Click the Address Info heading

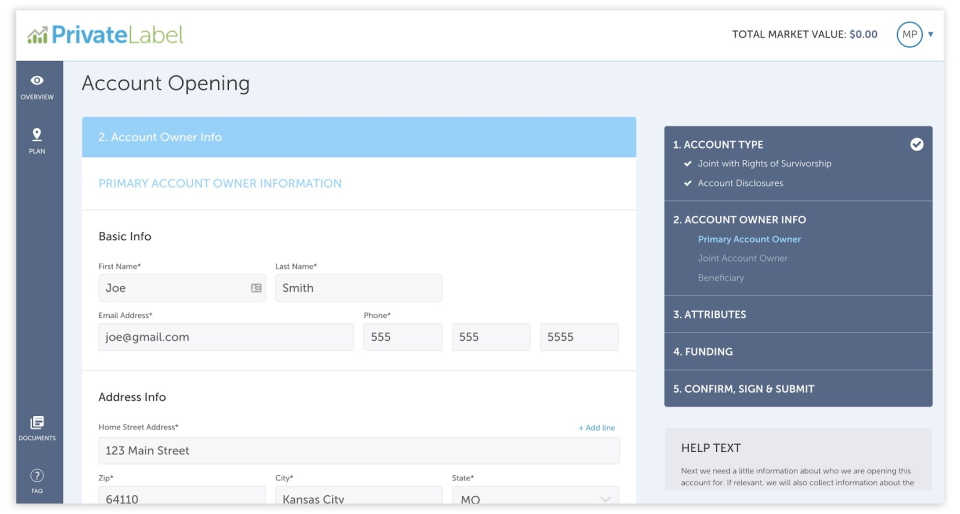pos(132,397)
